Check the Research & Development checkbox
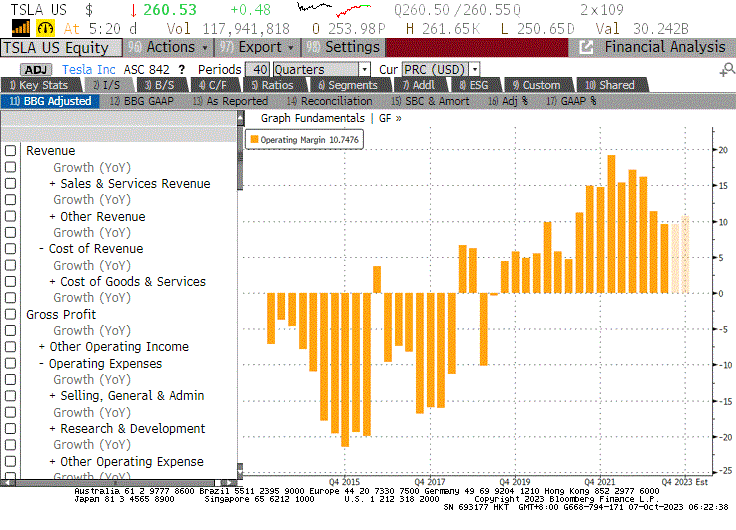The width and height of the screenshot is (736, 530). (x=10, y=429)
